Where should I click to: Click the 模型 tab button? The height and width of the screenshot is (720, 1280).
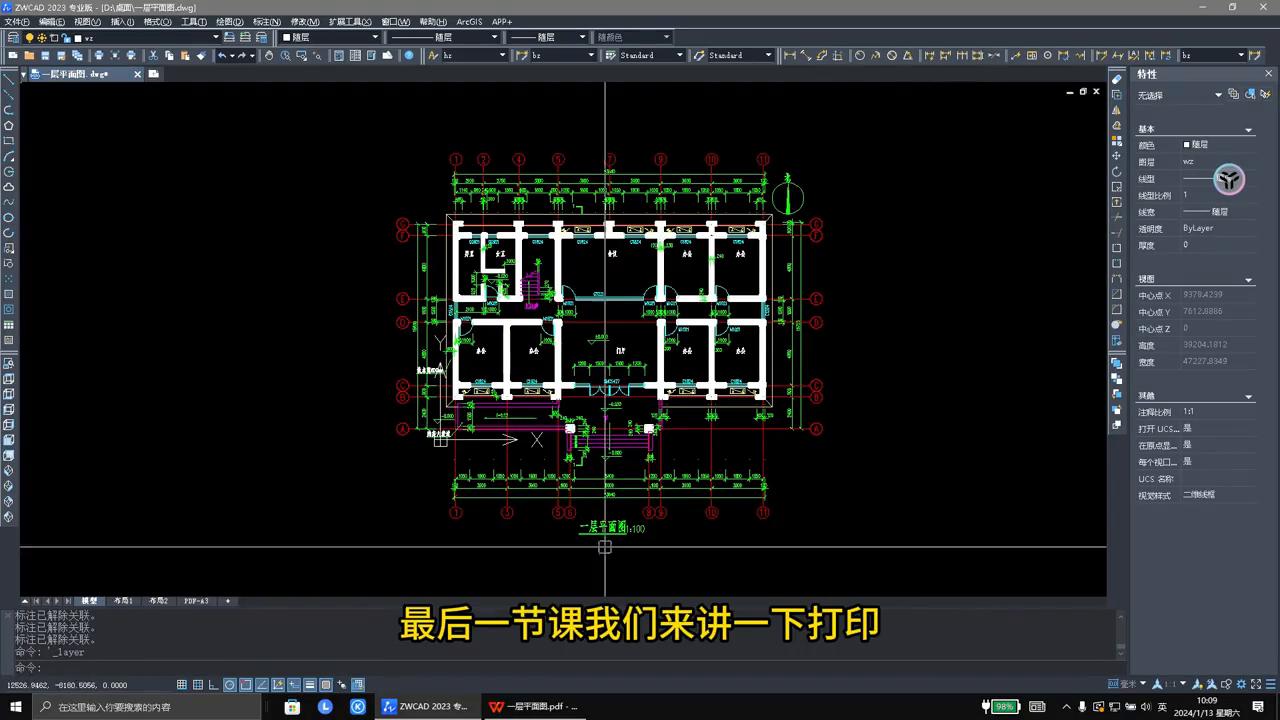[x=90, y=601]
